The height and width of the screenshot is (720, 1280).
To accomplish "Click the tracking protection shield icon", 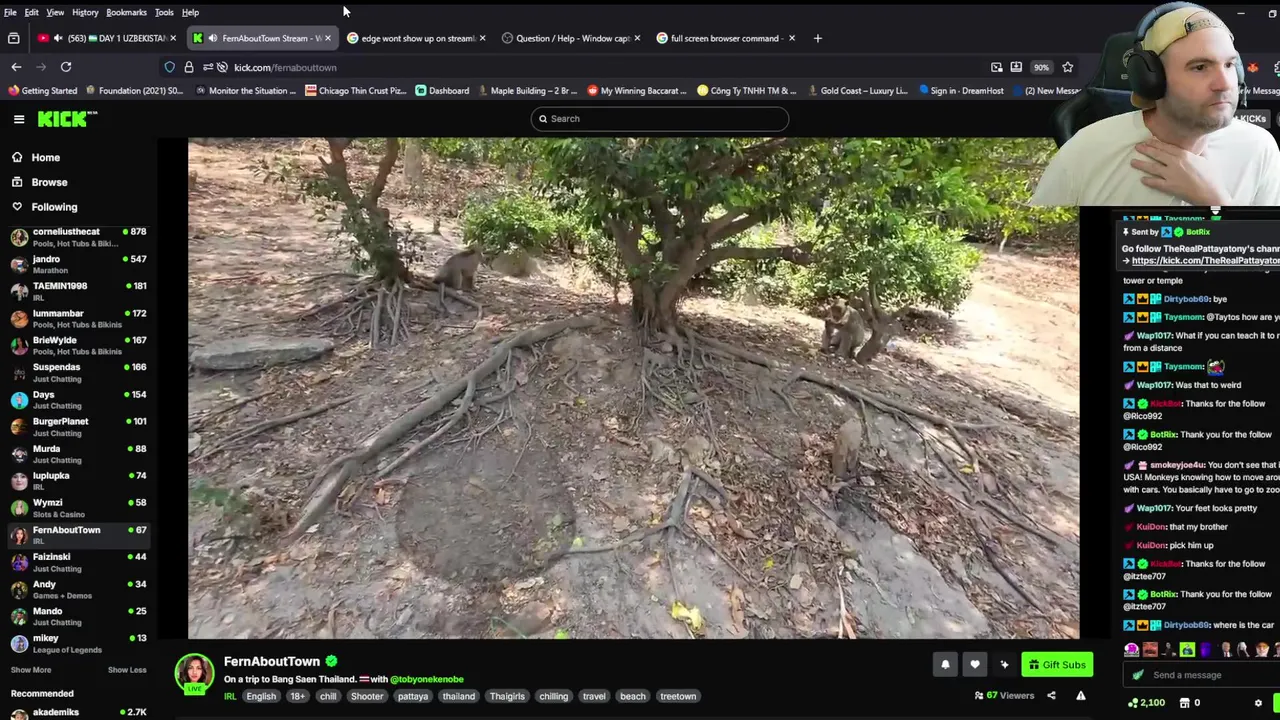I will (170, 67).
